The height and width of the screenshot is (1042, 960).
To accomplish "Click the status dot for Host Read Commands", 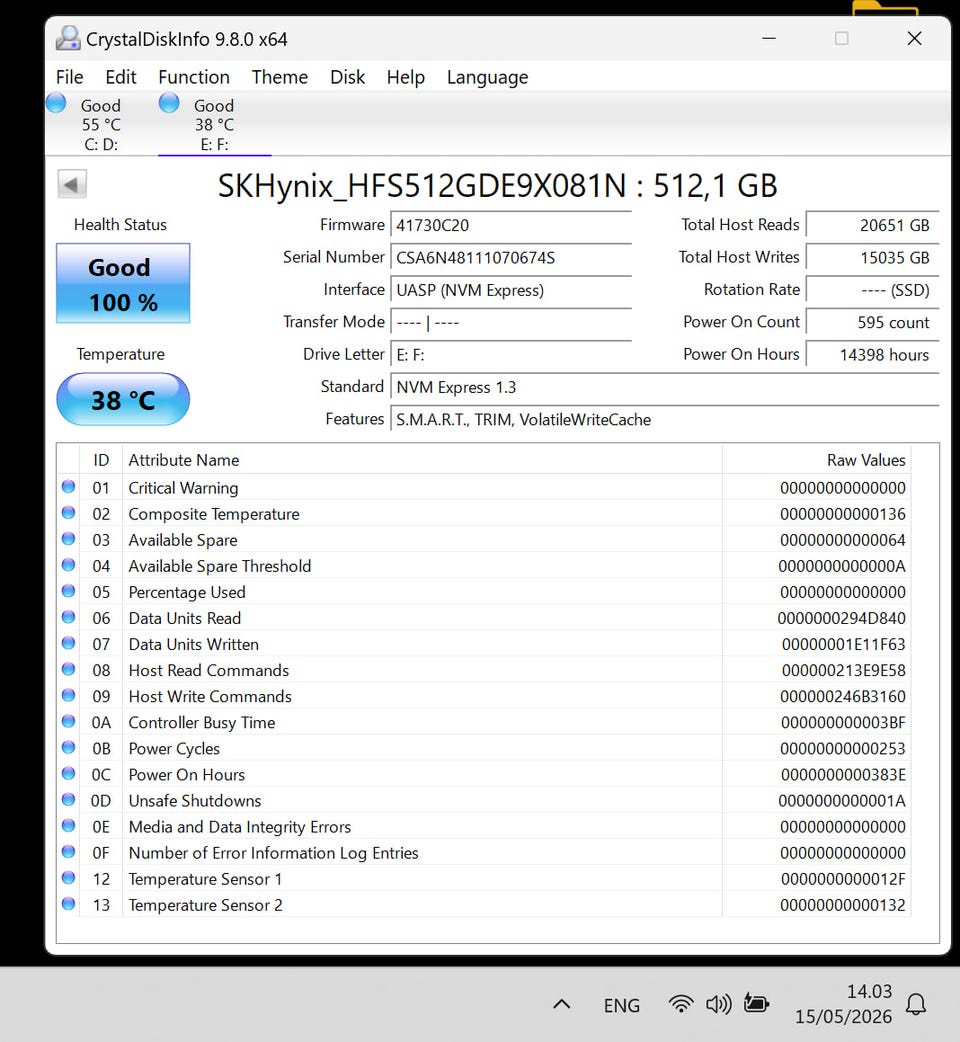I will tap(68, 669).
